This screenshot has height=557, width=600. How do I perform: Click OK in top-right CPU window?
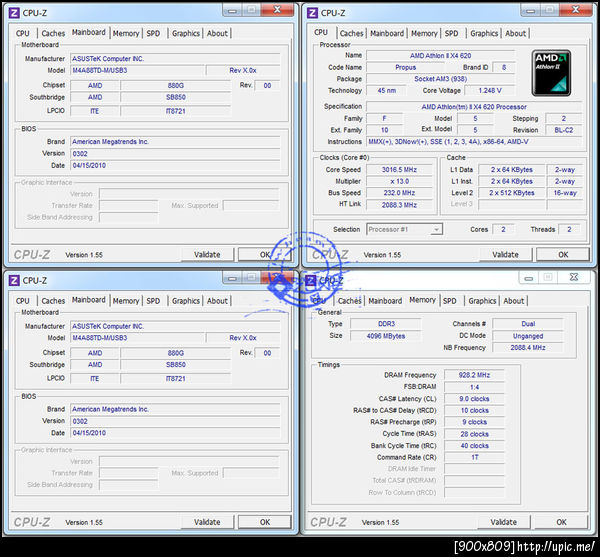tap(563, 255)
